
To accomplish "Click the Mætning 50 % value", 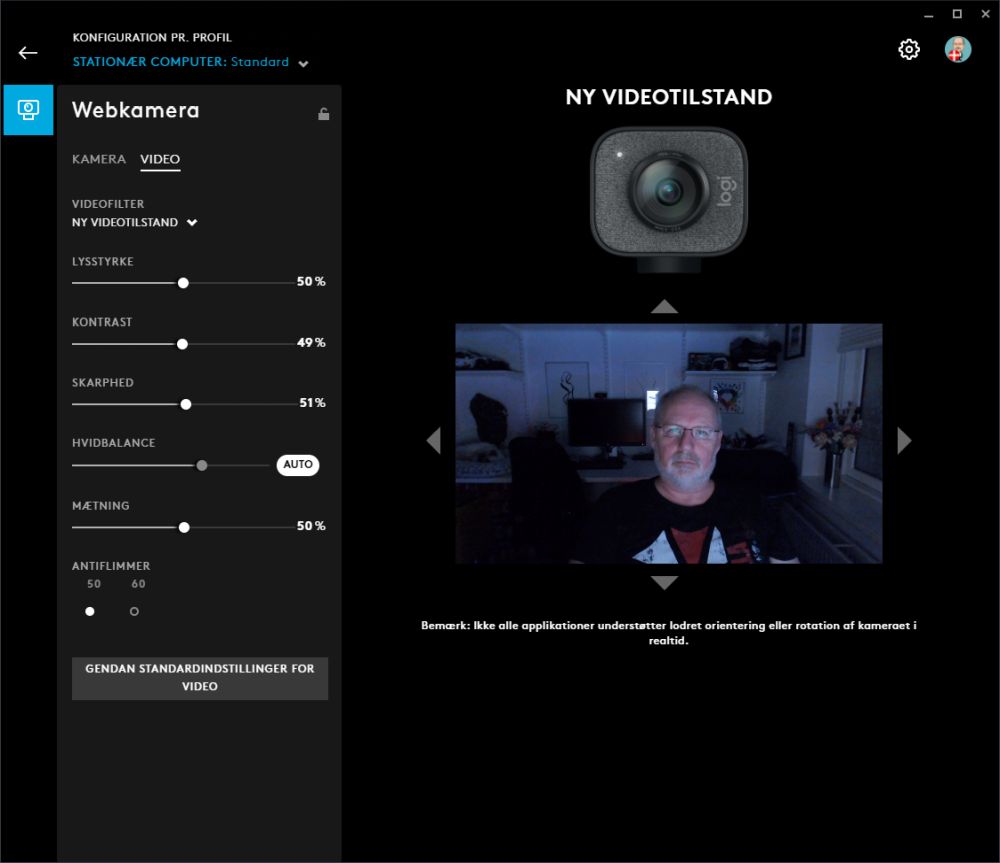I will [311, 526].
